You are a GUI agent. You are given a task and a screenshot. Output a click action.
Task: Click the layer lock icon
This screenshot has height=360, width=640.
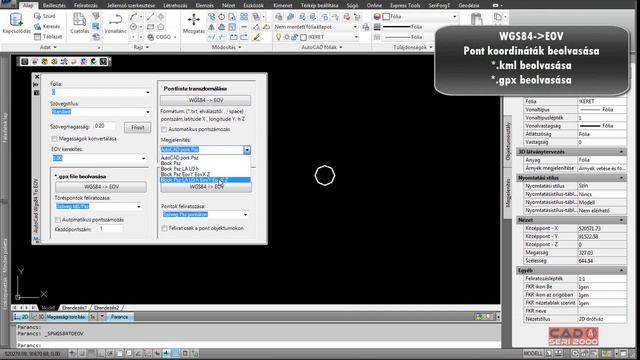pos(295,37)
